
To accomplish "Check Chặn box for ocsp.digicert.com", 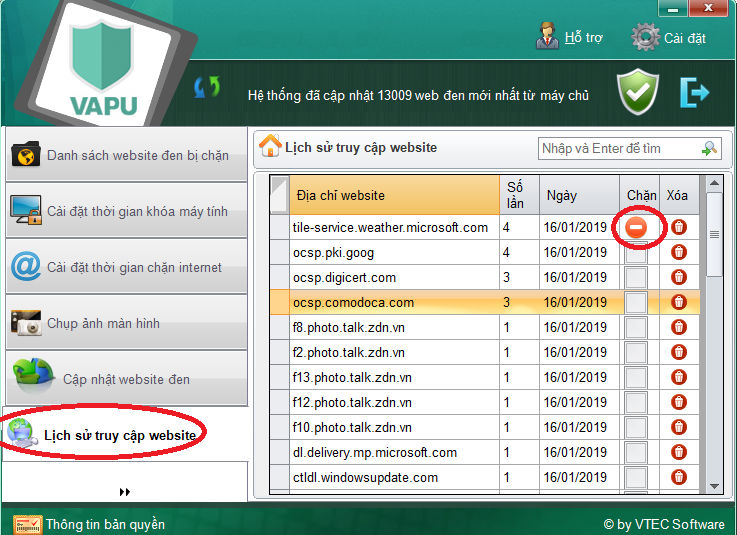I will (x=636, y=277).
